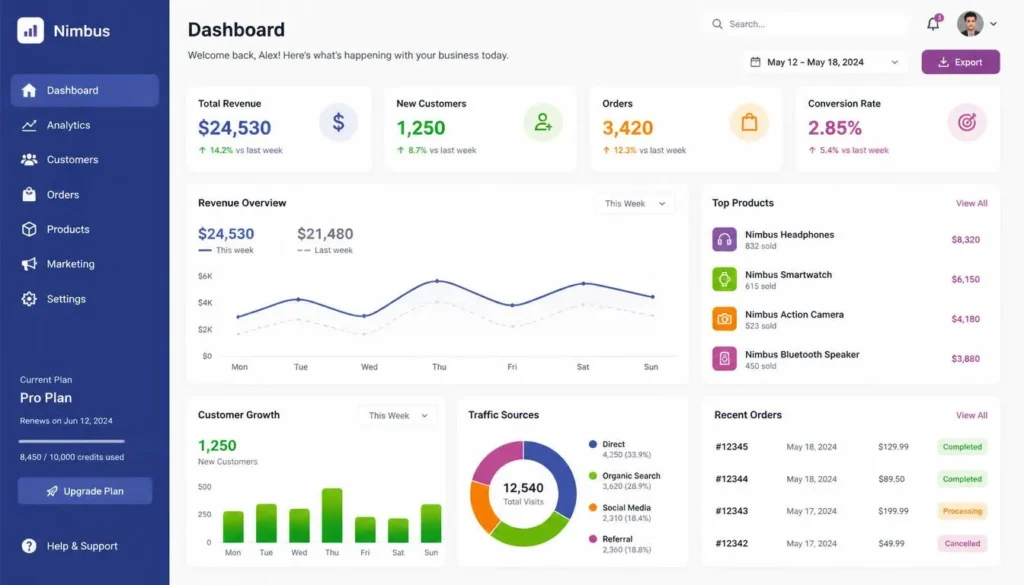Click the Thu bar in Customer Growth chart
This screenshot has height=585, width=1024.
click(x=332, y=515)
